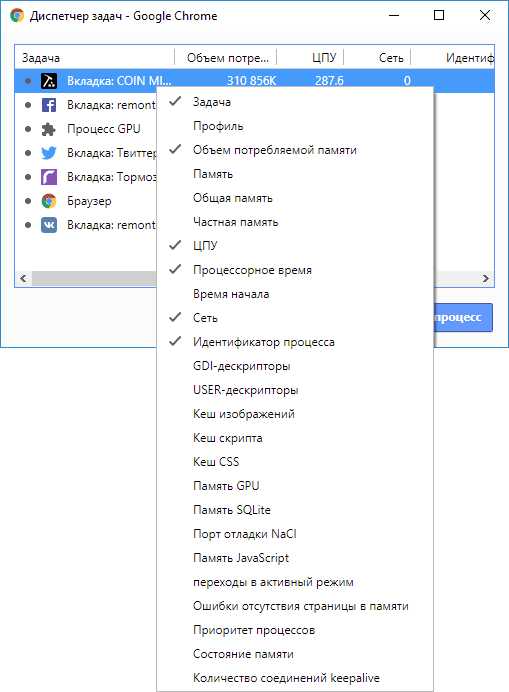Click the end process button
Viewport: 509px width, 692px height.
pos(463,318)
